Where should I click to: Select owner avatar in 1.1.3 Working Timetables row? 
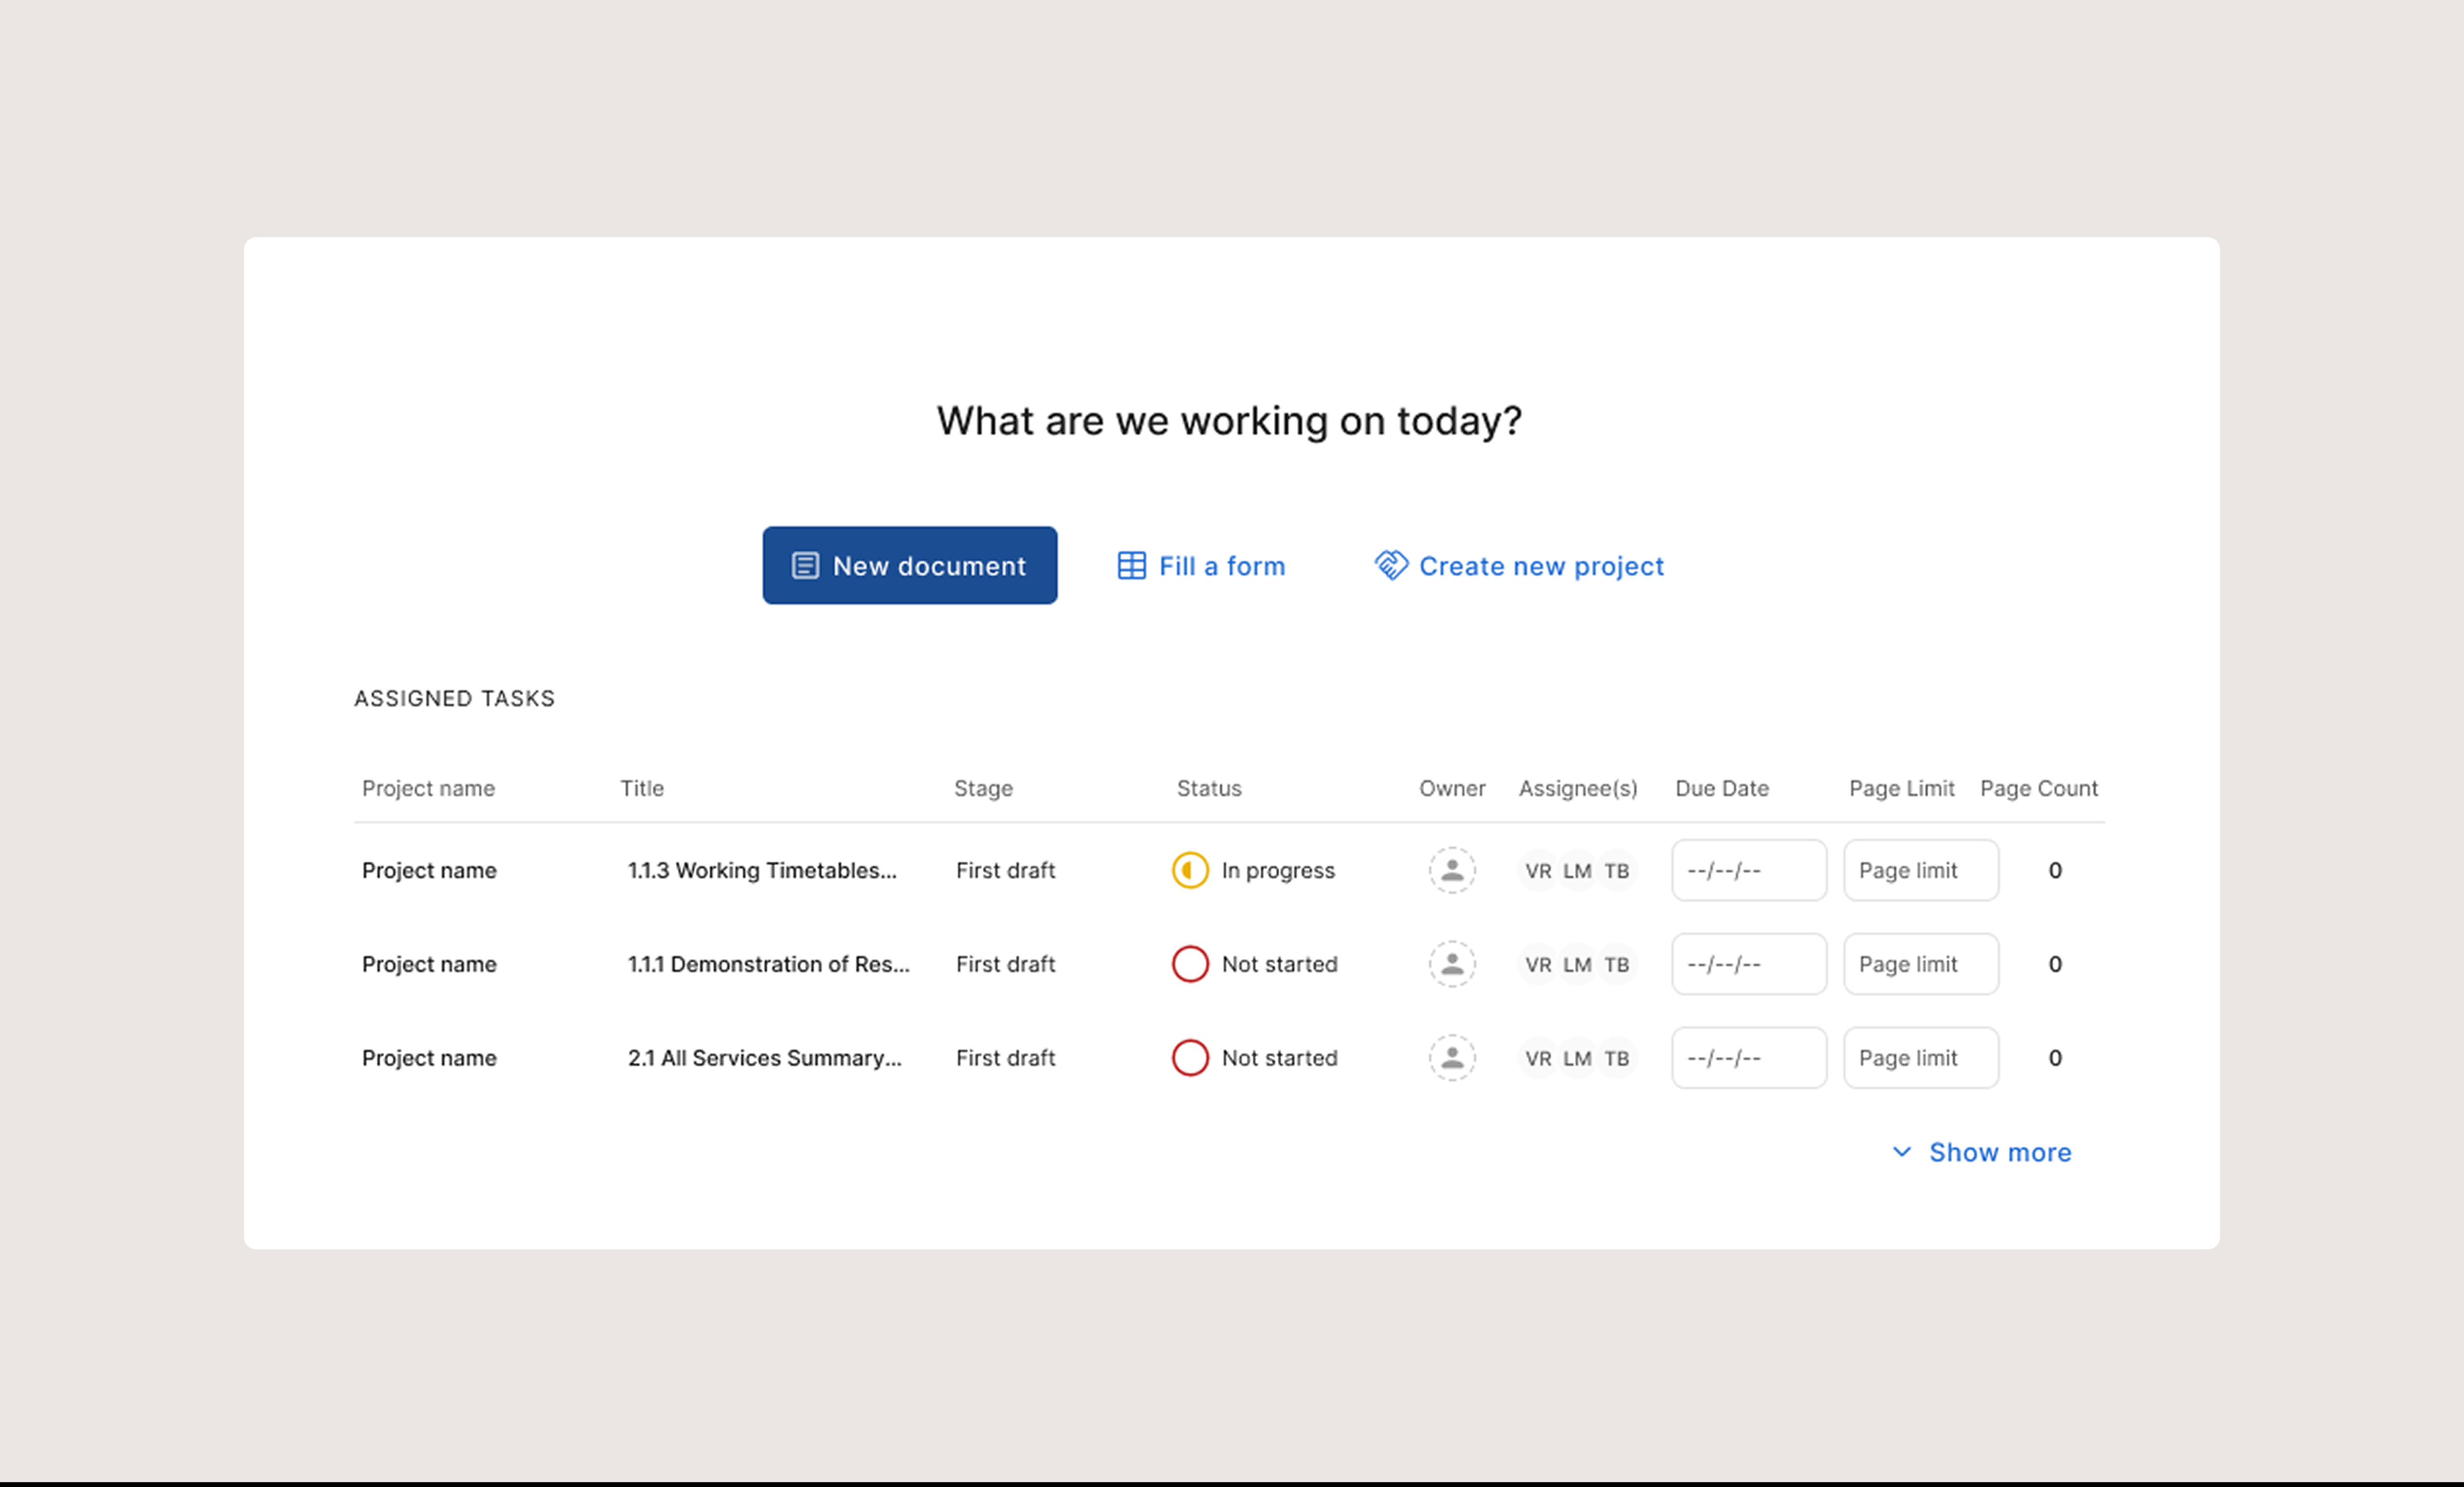coord(1452,870)
